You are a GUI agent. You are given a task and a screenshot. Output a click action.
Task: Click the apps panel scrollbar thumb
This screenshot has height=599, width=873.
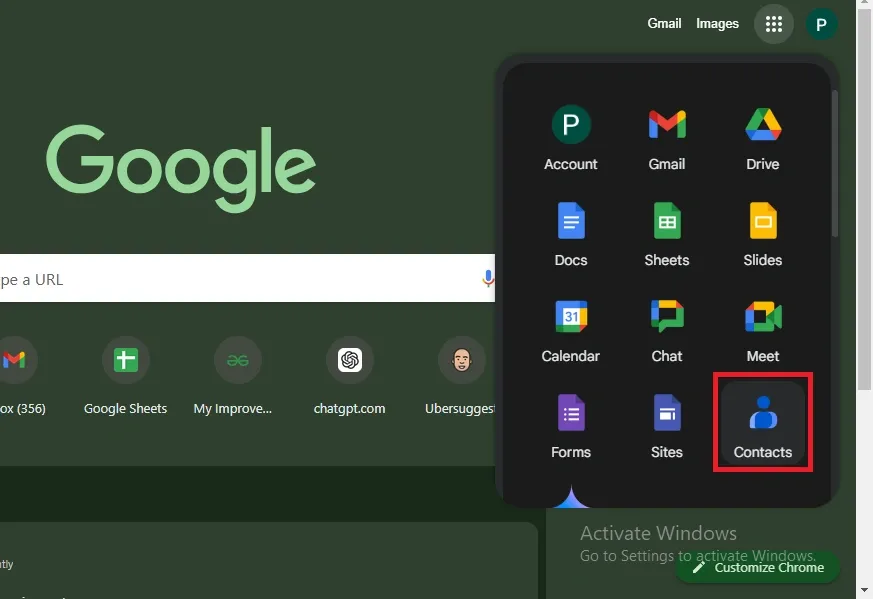(x=835, y=163)
